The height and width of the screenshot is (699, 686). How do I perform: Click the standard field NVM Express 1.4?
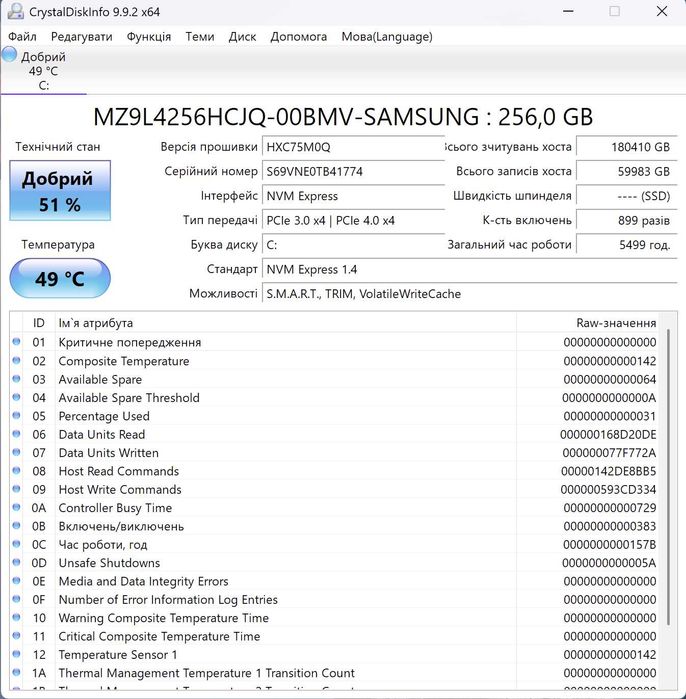(x=469, y=270)
